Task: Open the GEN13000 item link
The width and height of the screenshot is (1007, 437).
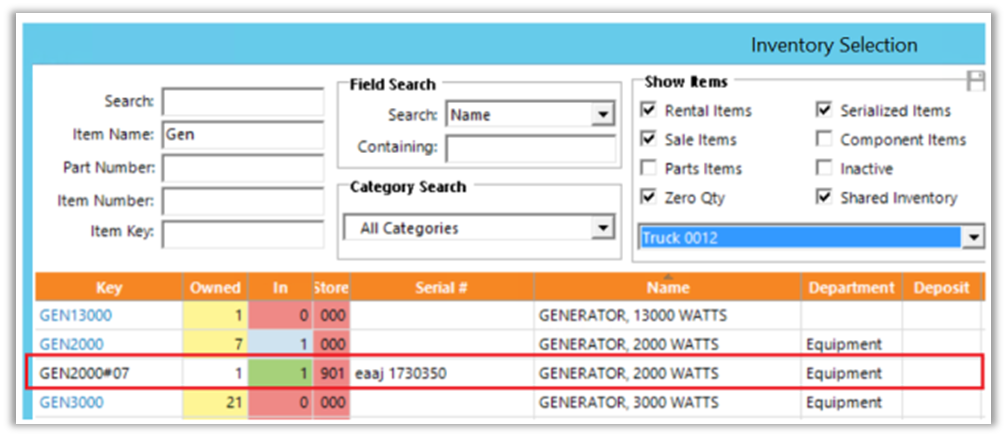Action: pos(76,315)
